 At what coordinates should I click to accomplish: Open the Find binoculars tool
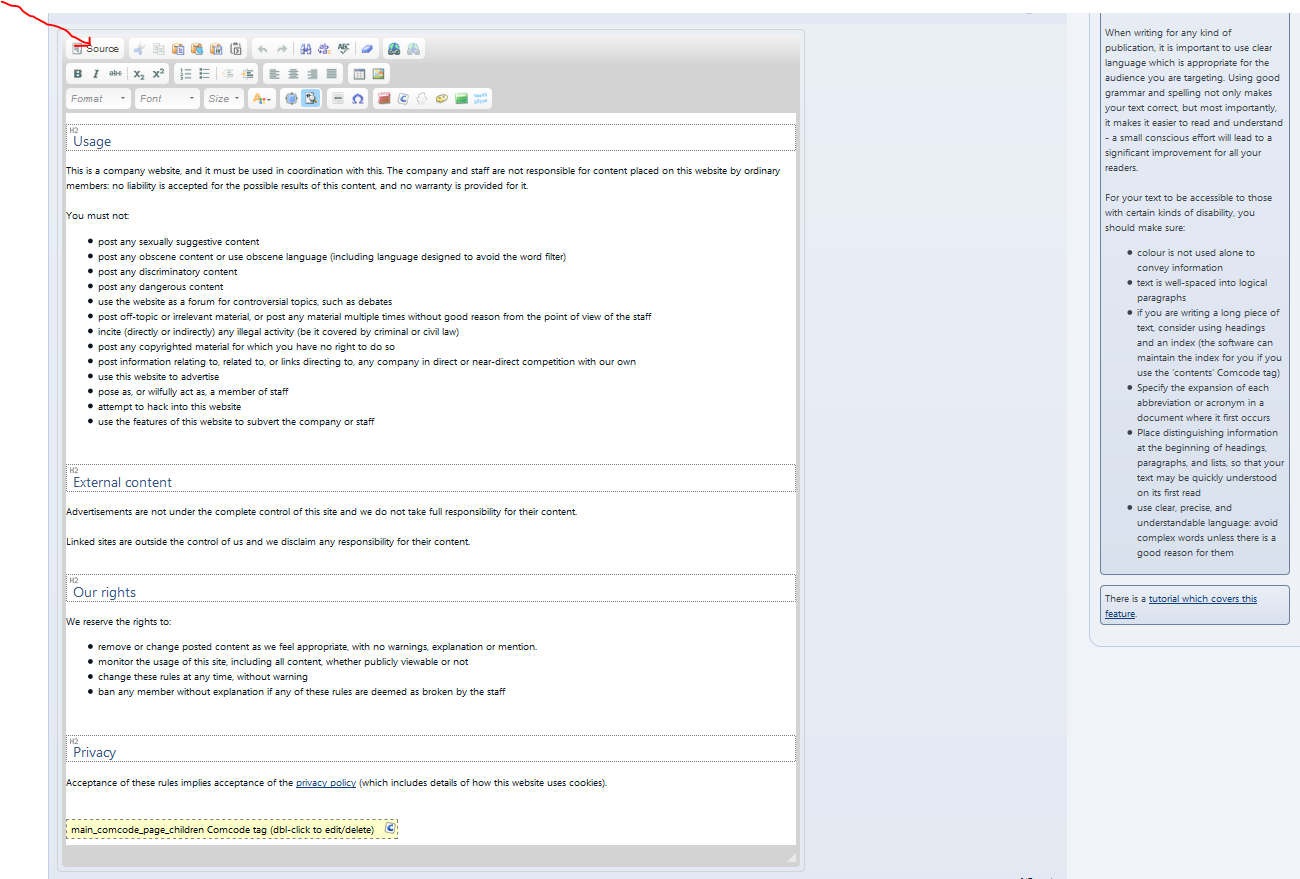[306, 49]
